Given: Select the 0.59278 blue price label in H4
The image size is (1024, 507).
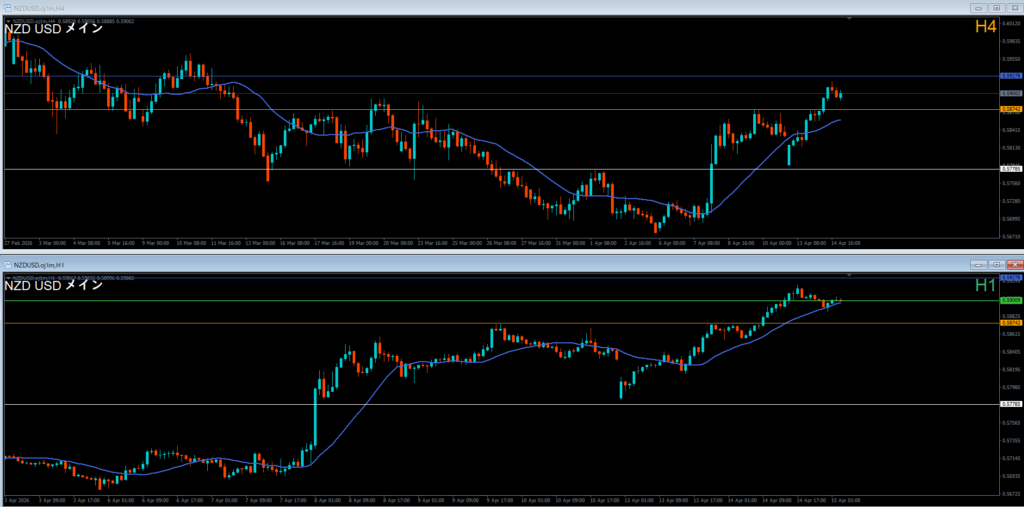Looking at the screenshot, I should (x=1010, y=76).
